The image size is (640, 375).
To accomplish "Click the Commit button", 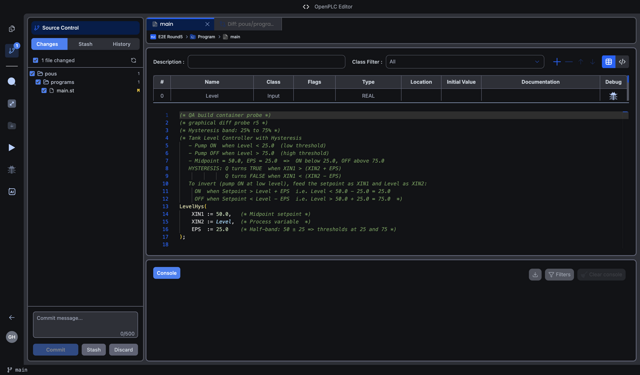I will pos(56,350).
